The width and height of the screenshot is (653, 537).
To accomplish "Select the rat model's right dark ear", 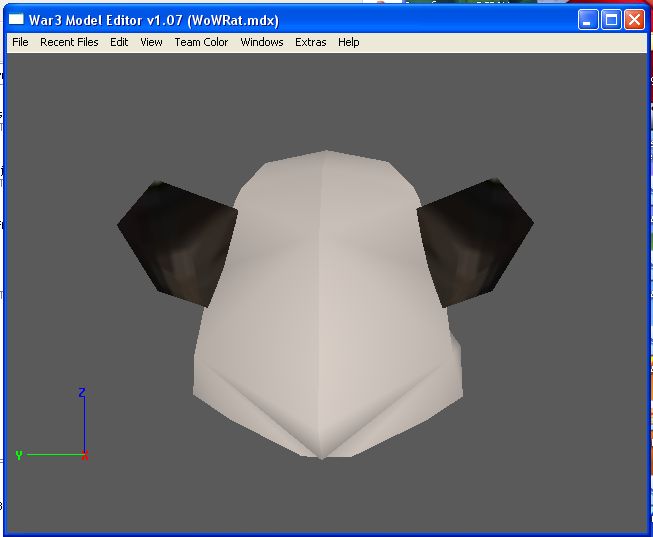I will (x=475, y=242).
